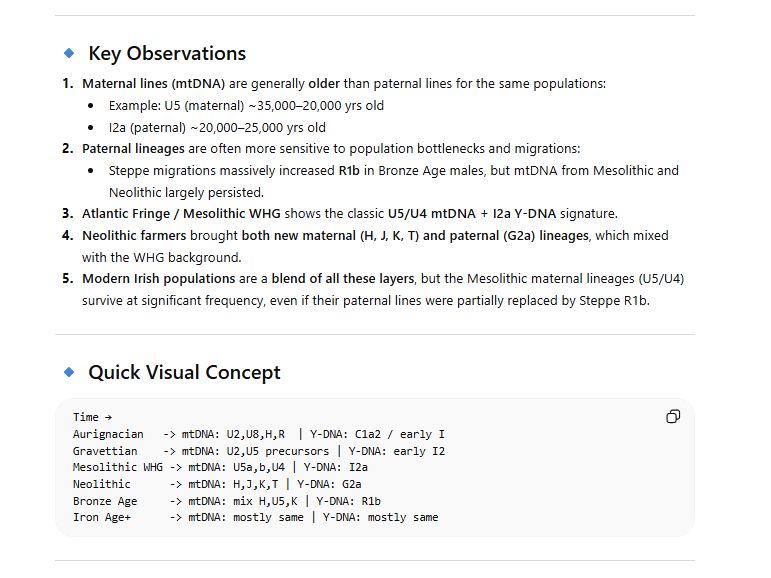The image size is (771, 578).
Task: Click the bold R1b in Steppe migrations bullet
Action: [x=349, y=171]
